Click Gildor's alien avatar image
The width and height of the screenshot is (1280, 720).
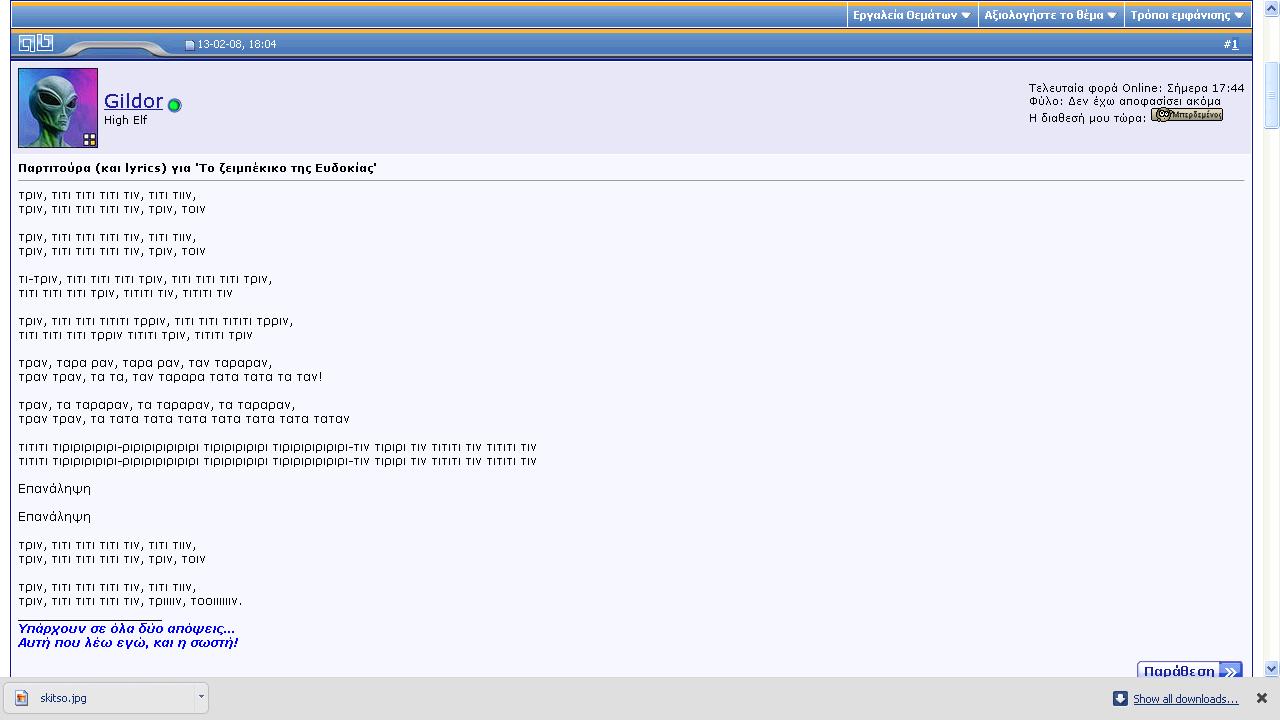(x=58, y=108)
